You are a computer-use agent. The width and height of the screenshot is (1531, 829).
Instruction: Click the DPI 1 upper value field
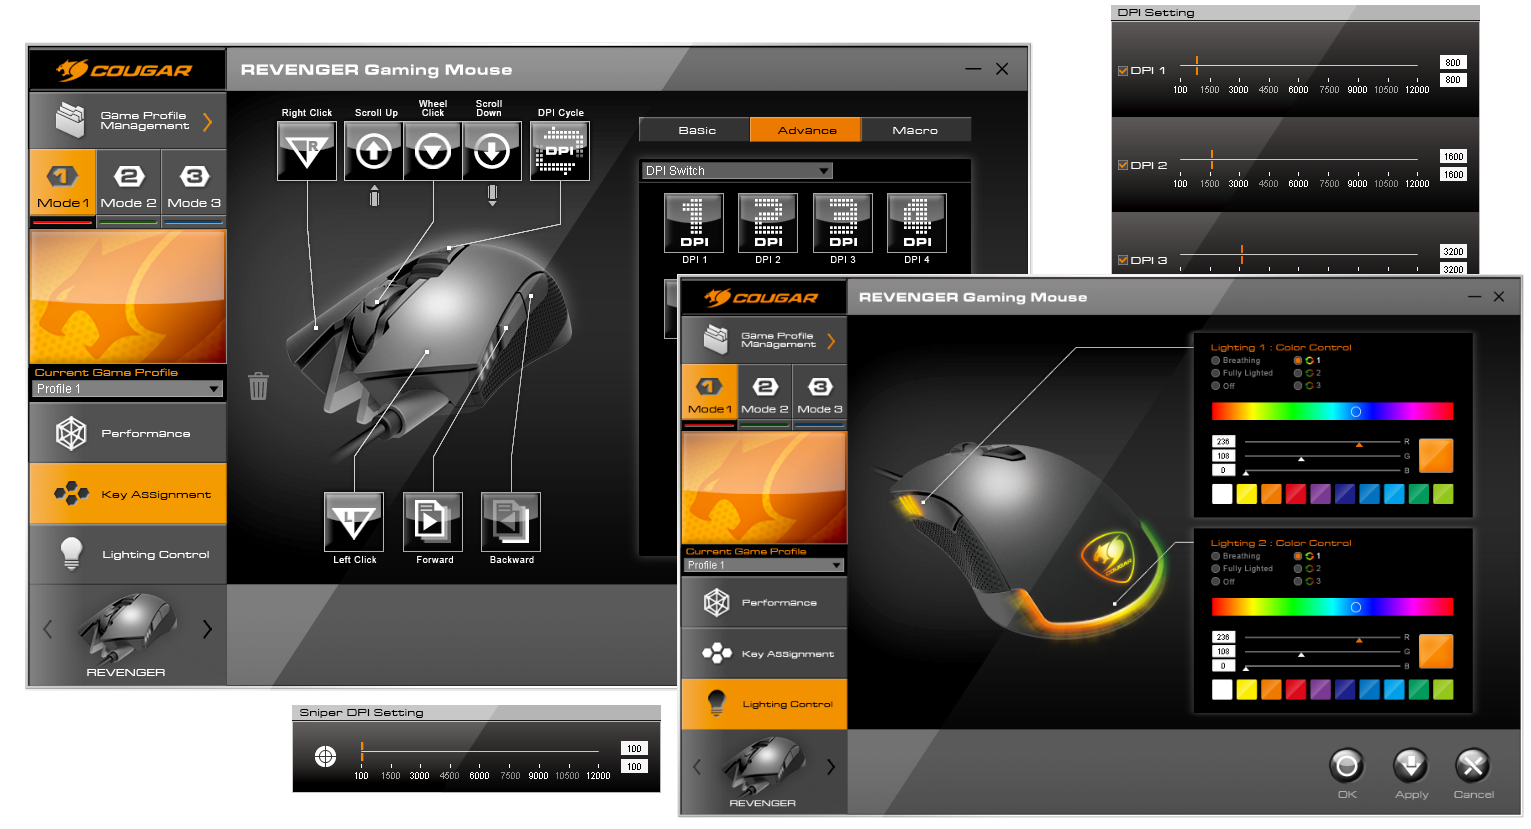tap(1453, 62)
